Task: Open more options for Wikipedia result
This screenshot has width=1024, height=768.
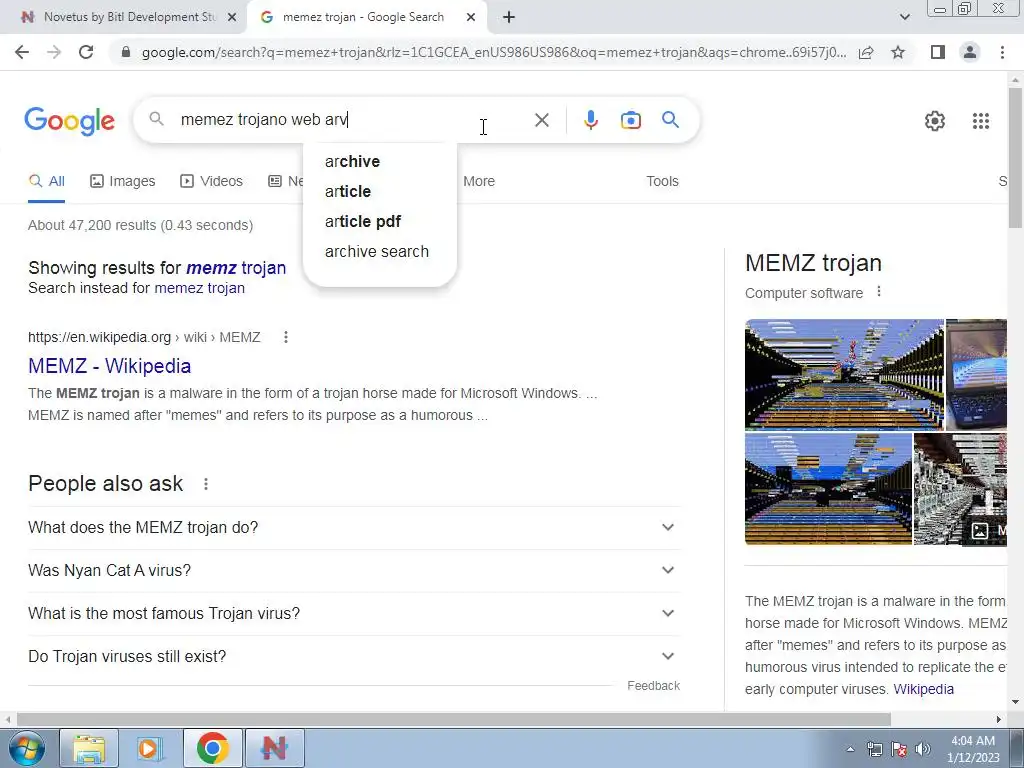Action: [285, 337]
